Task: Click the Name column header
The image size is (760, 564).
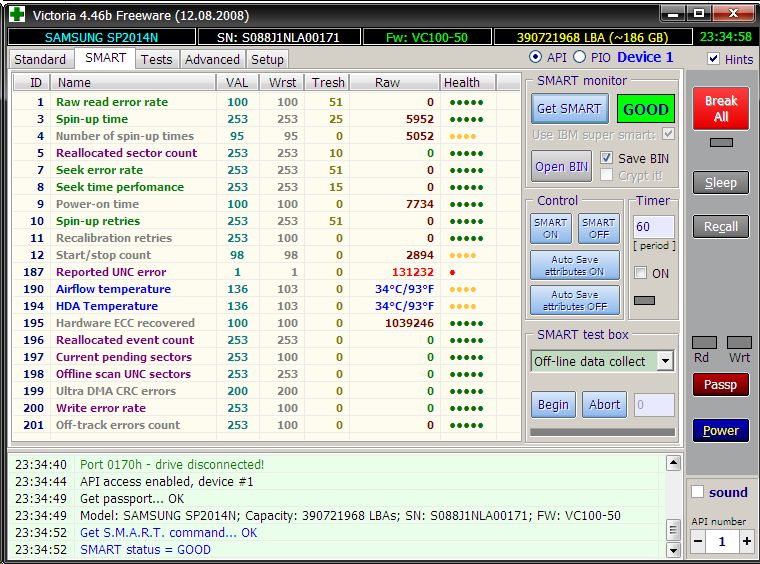Action: tap(133, 82)
